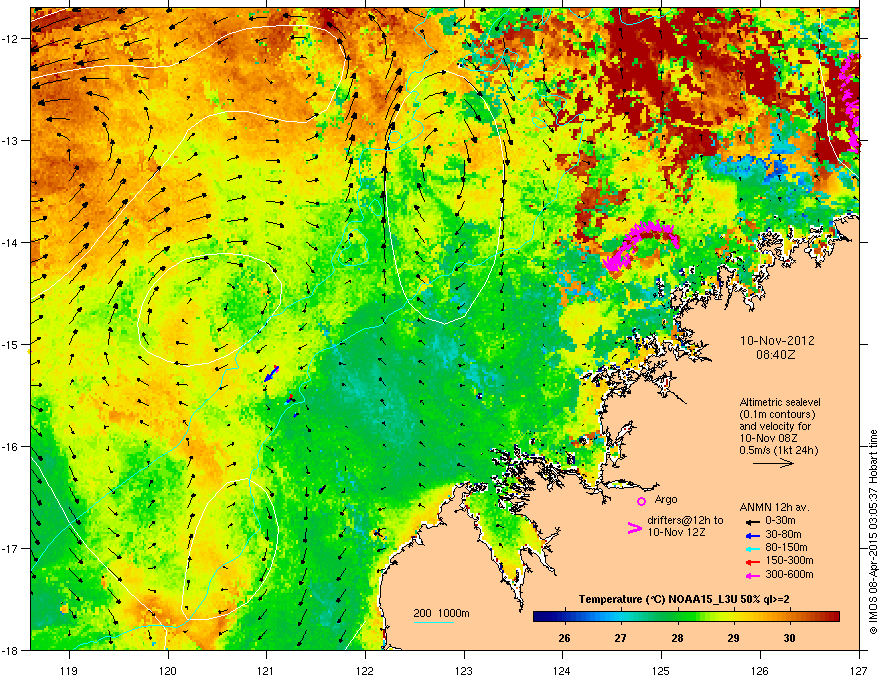Click the cyan bathymetry line sample under 200 1000m

433,622
